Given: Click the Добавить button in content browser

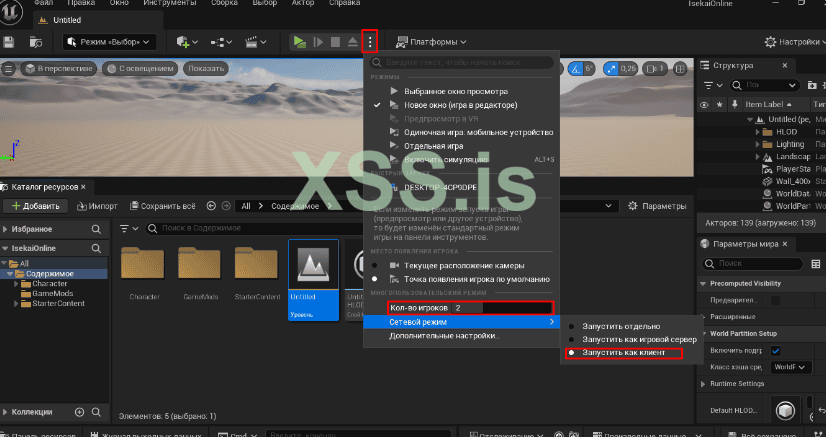Looking at the screenshot, I should pyautogui.click(x=37, y=206).
